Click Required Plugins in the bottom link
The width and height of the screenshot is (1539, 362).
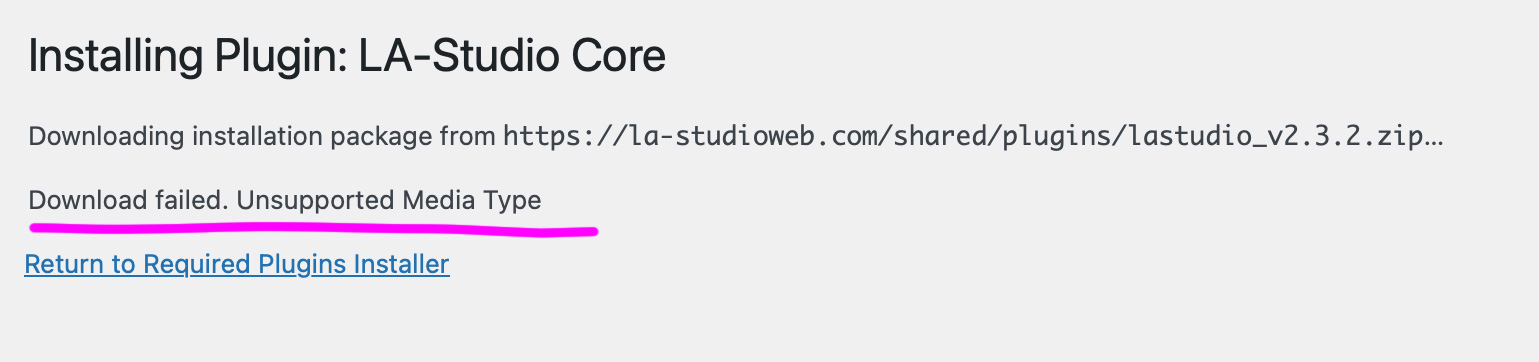[237, 265]
